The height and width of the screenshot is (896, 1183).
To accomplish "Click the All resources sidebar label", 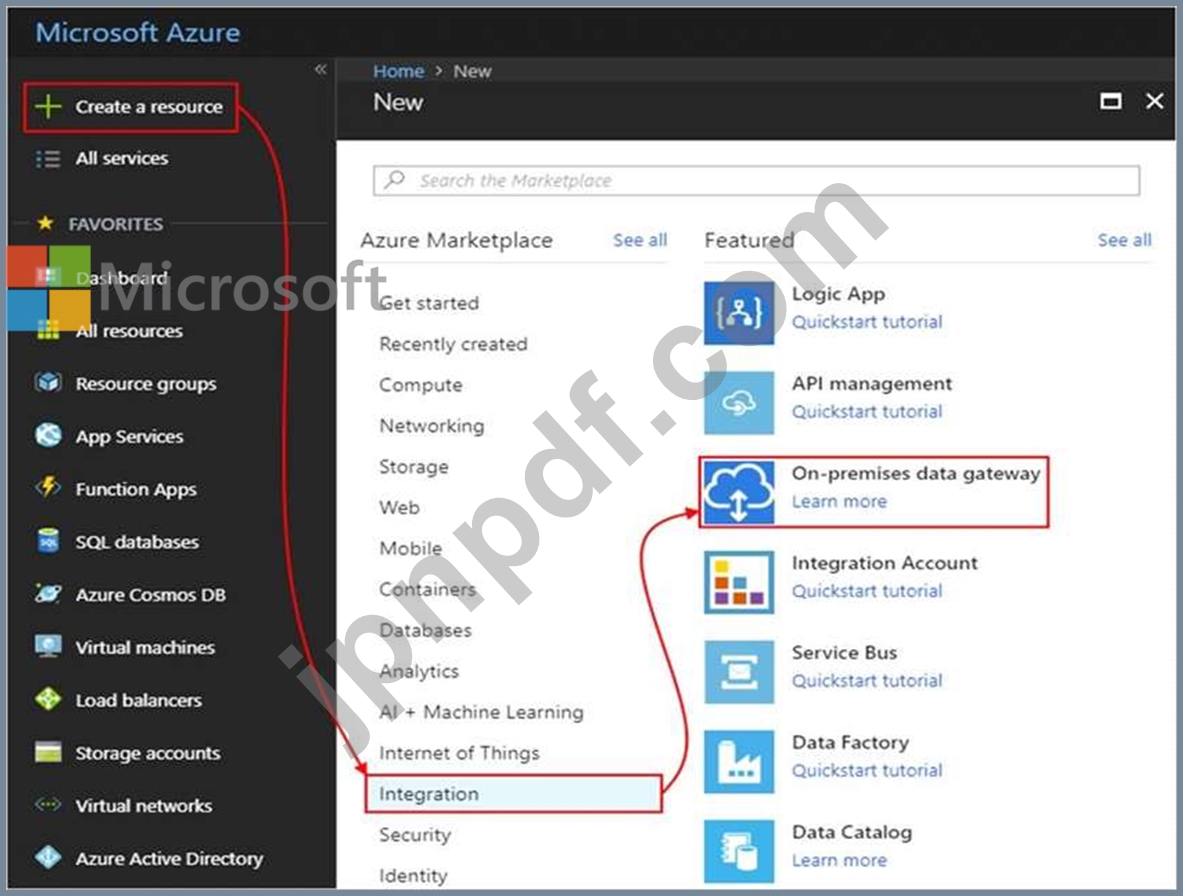I will (x=129, y=331).
